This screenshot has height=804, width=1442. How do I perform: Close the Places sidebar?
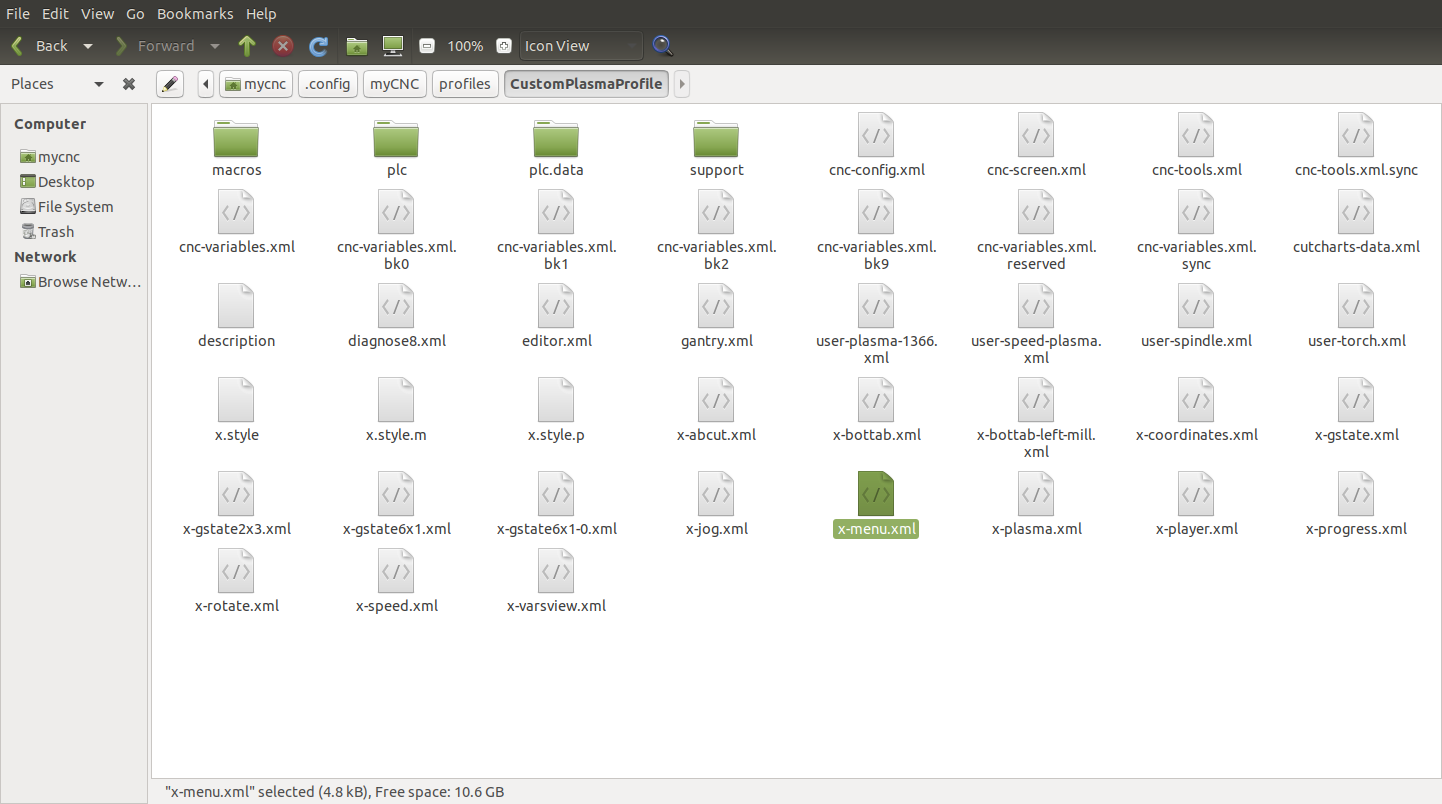click(129, 84)
